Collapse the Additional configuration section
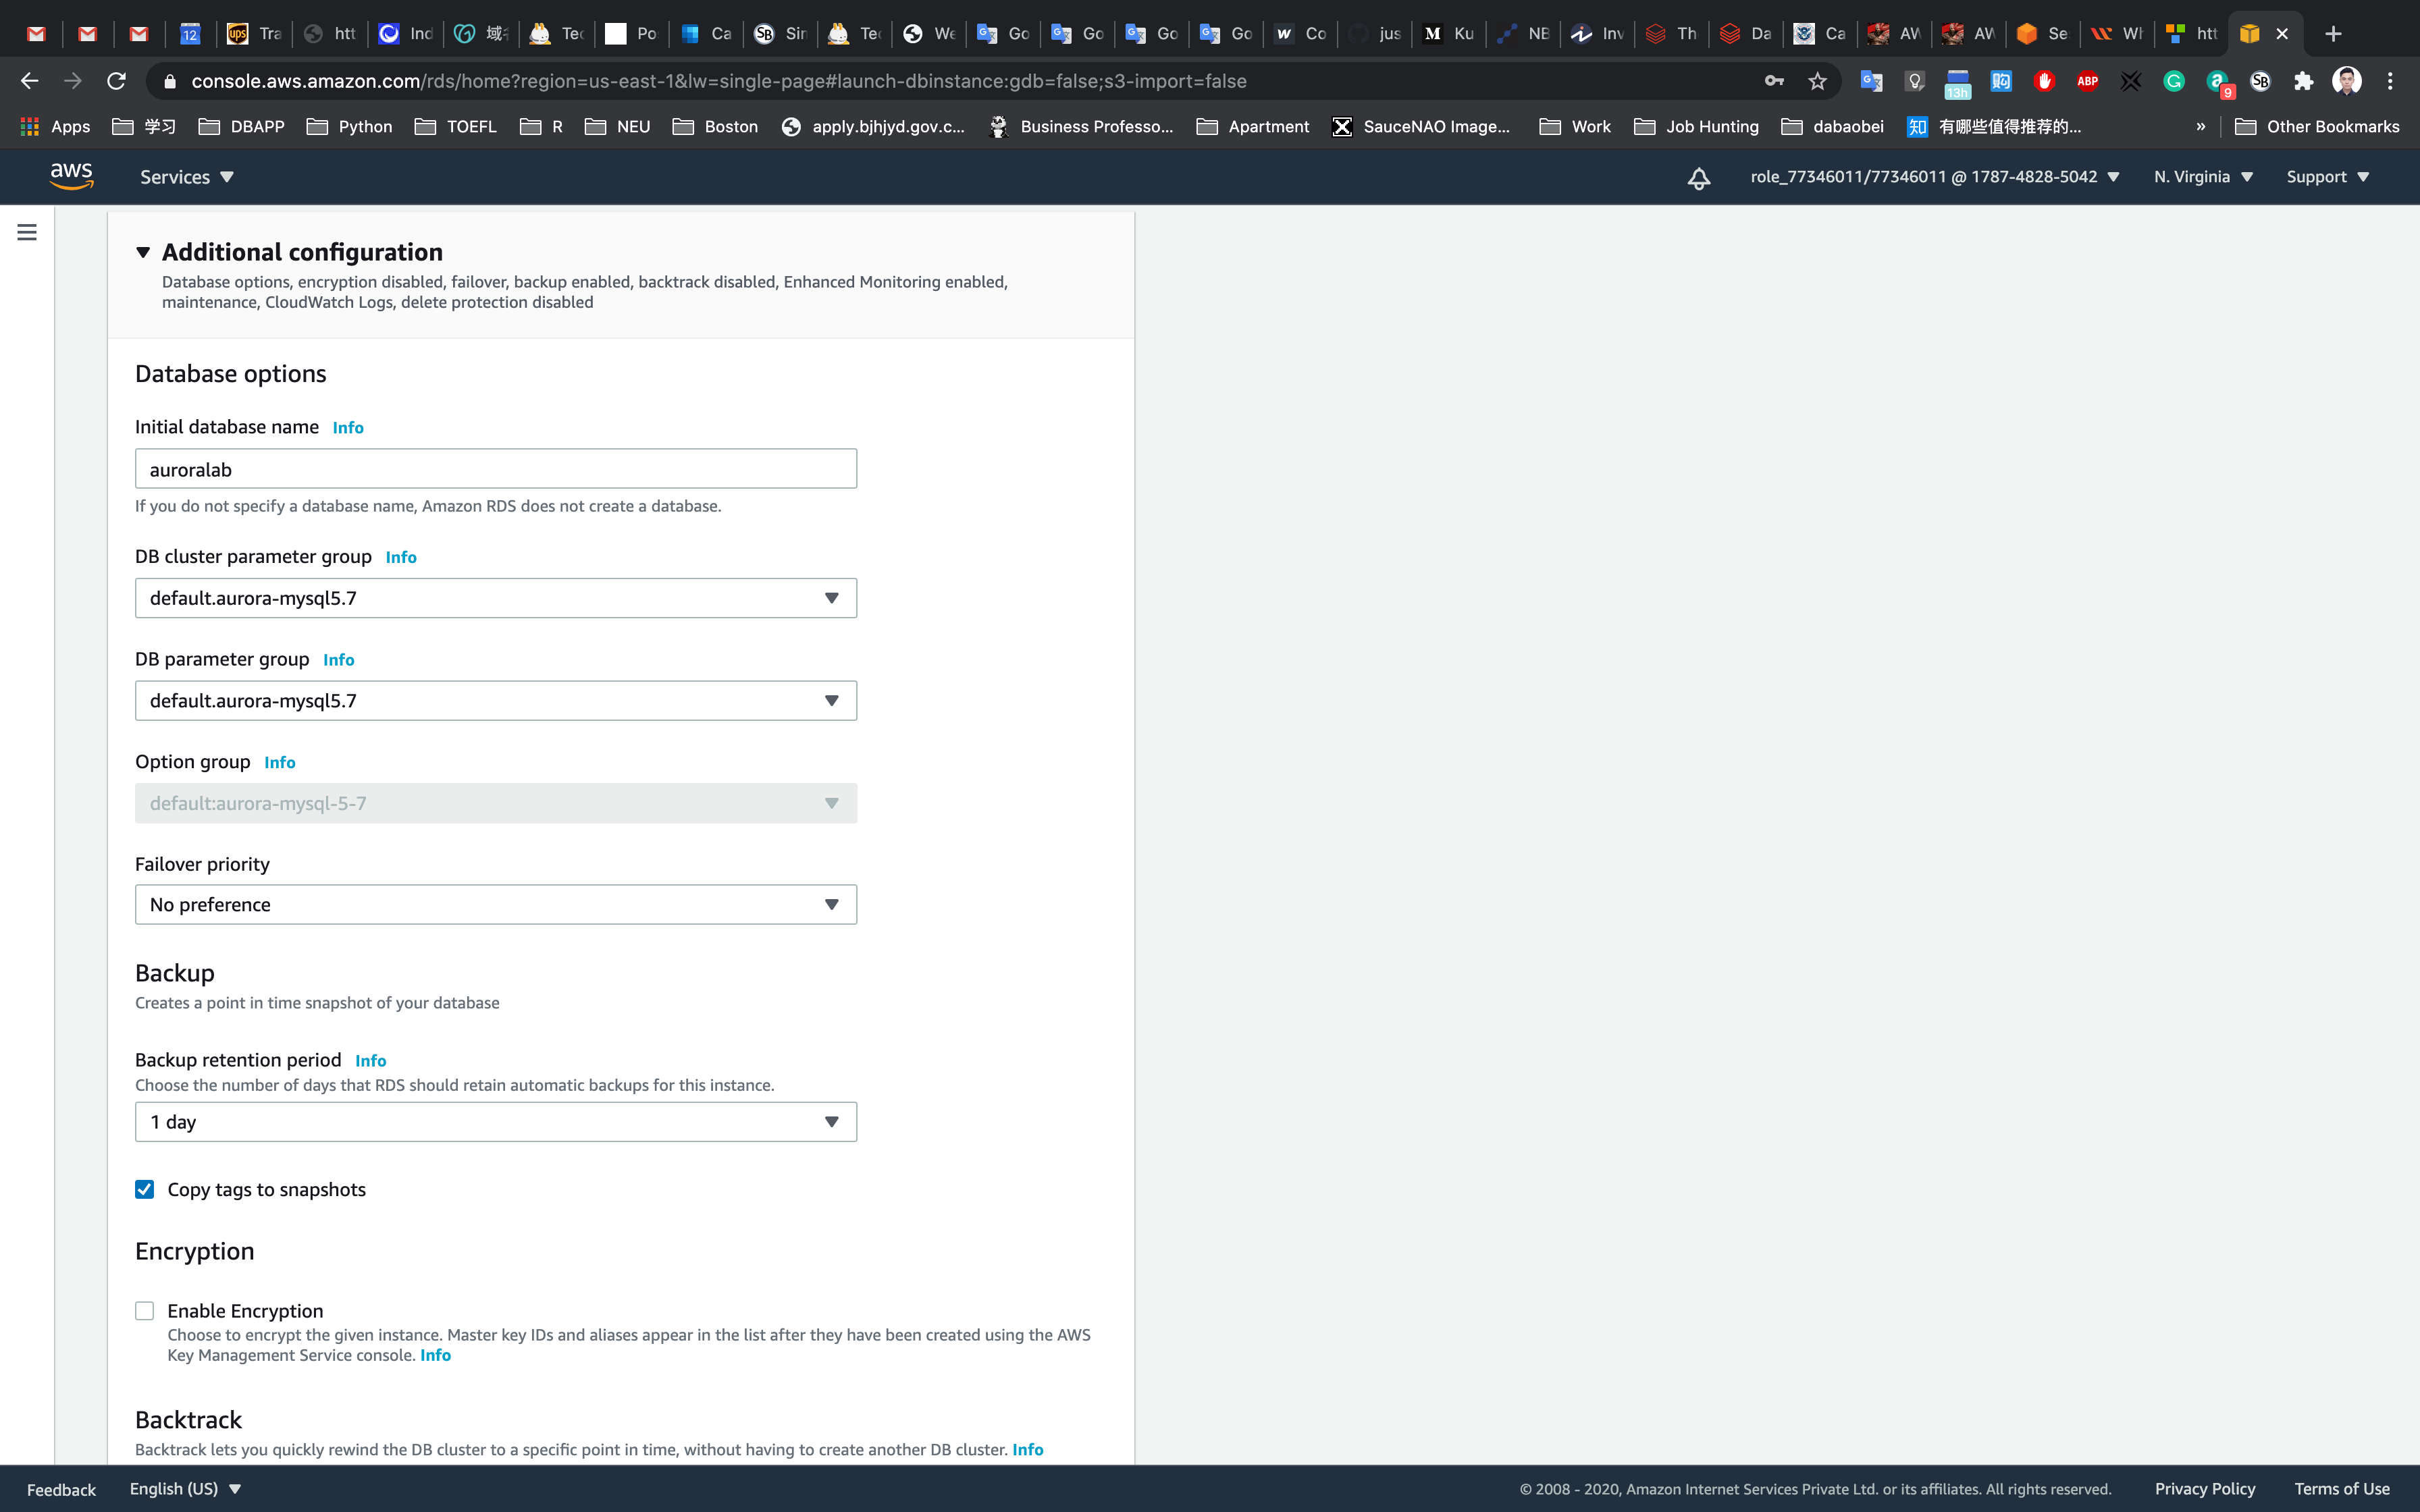Image resolution: width=2420 pixels, height=1512 pixels. [x=143, y=252]
